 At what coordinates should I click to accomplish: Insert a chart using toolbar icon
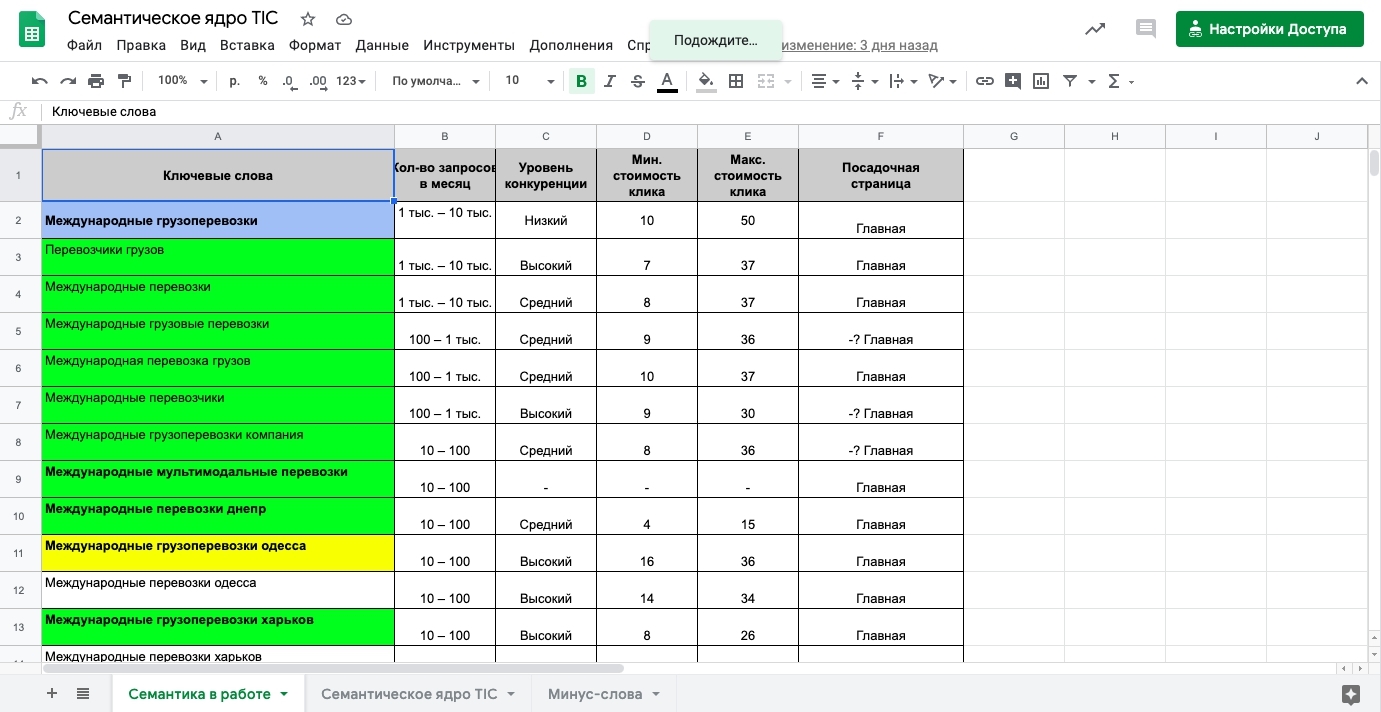(1041, 81)
